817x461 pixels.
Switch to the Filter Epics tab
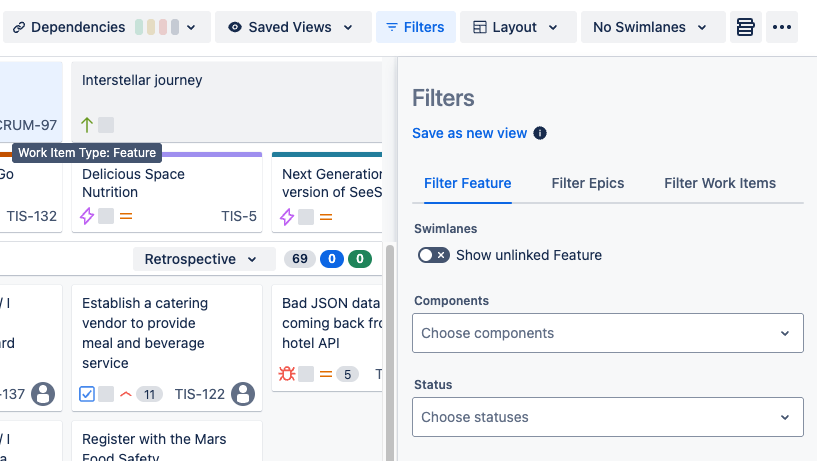[588, 183]
